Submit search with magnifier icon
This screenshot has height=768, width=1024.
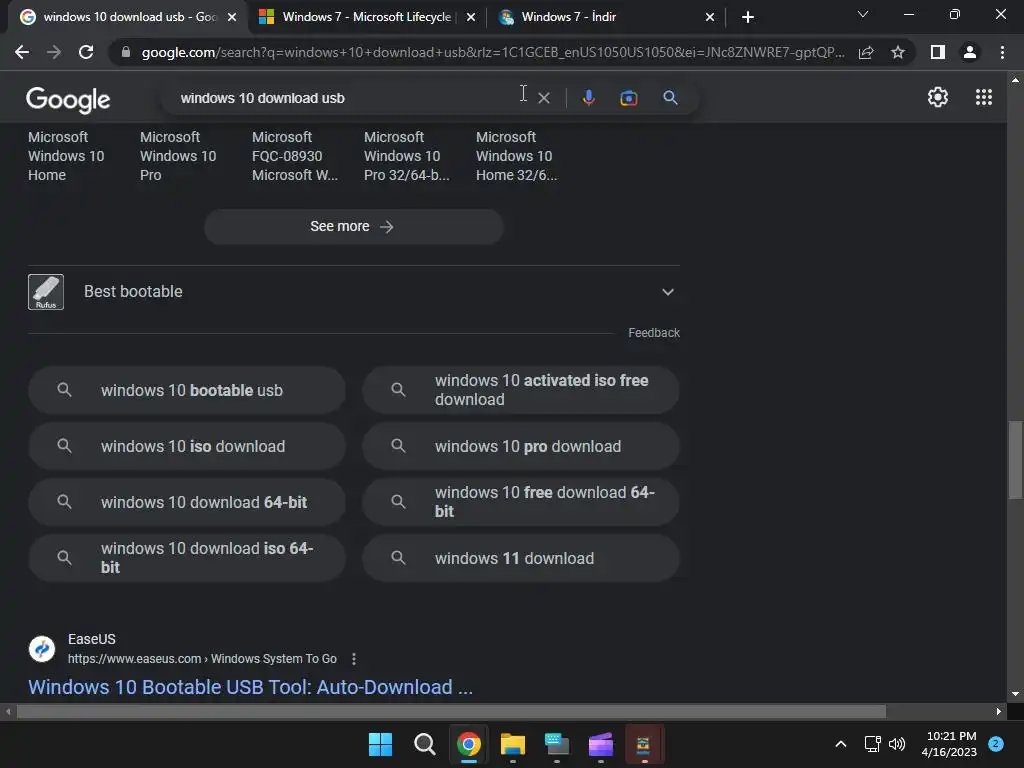point(670,98)
